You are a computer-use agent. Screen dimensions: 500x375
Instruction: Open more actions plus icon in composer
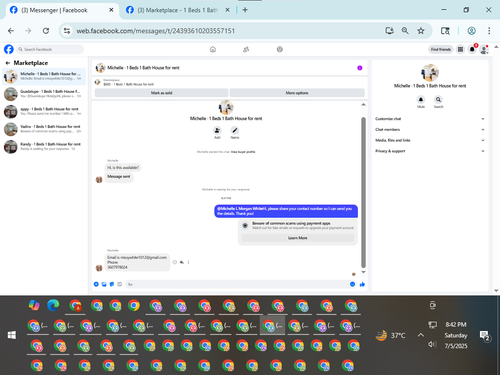tap(96, 284)
